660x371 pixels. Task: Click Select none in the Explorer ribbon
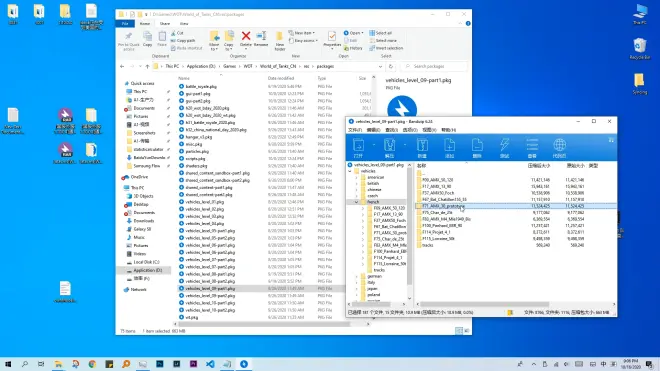coord(383,40)
